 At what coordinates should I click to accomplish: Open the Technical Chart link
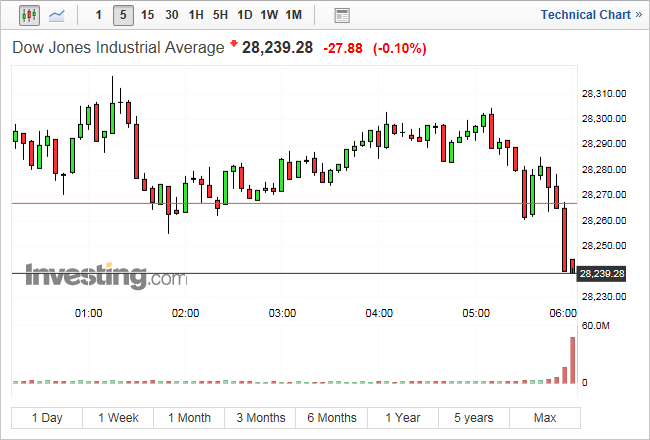point(591,15)
